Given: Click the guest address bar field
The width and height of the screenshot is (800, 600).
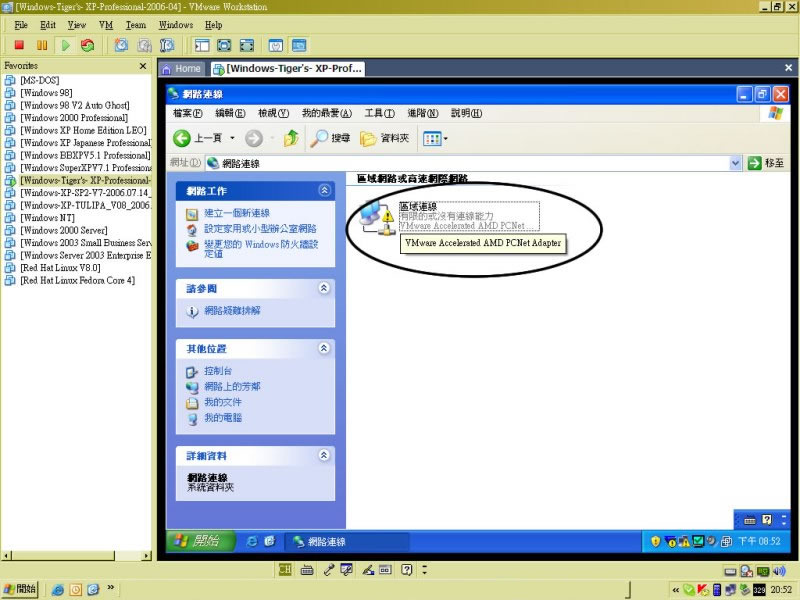Looking at the screenshot, I should point(467,163).
